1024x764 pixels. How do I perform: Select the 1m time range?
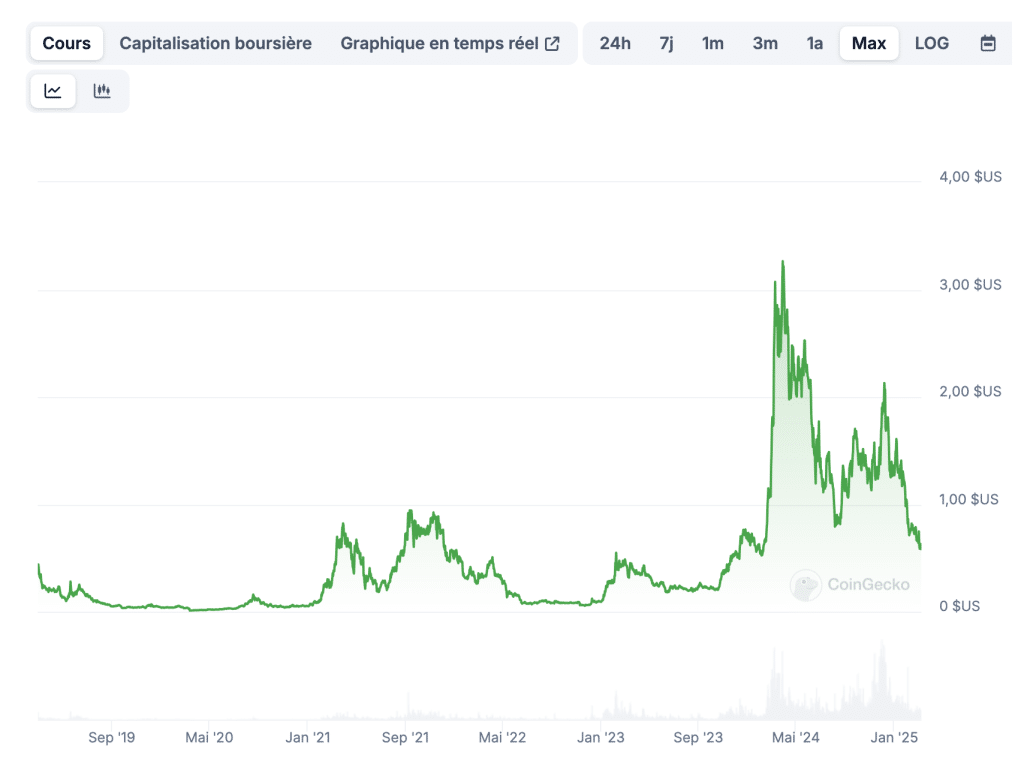(x=712, y=43)
